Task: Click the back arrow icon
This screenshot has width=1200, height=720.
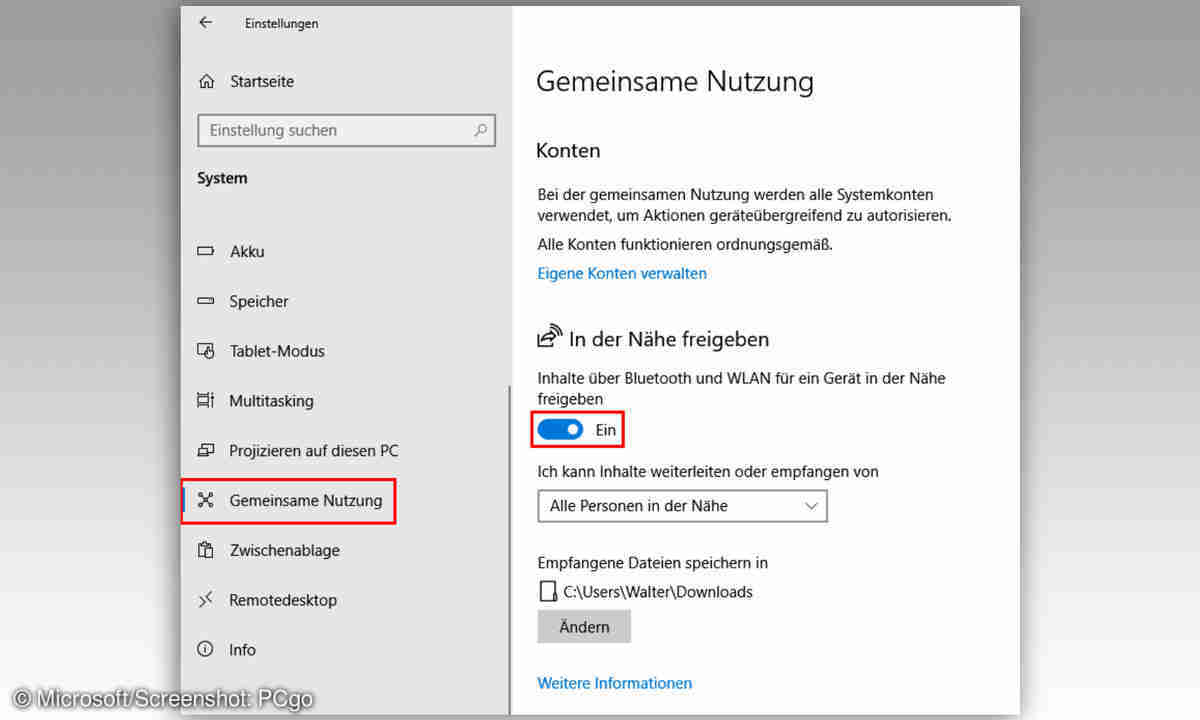Action: coord(206,22)
